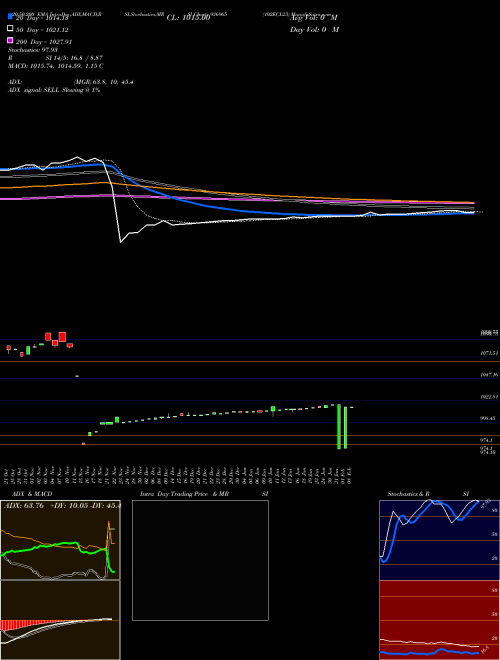Click the red MACD histogram bars
The width and height of the screenshot is (500, 660).
point(15,625)
